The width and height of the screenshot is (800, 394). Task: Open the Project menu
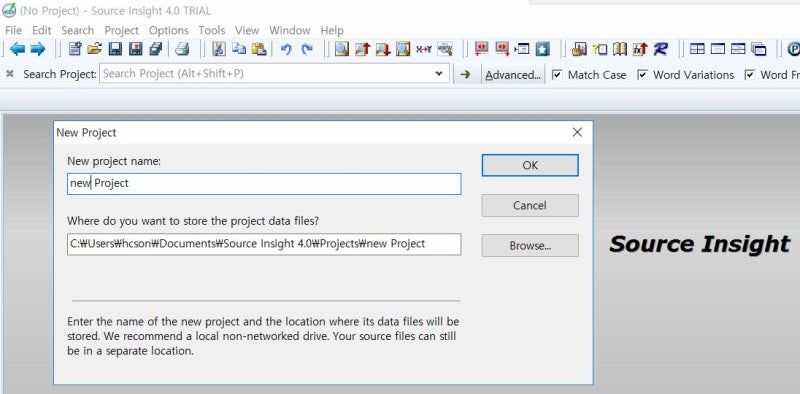121,30
